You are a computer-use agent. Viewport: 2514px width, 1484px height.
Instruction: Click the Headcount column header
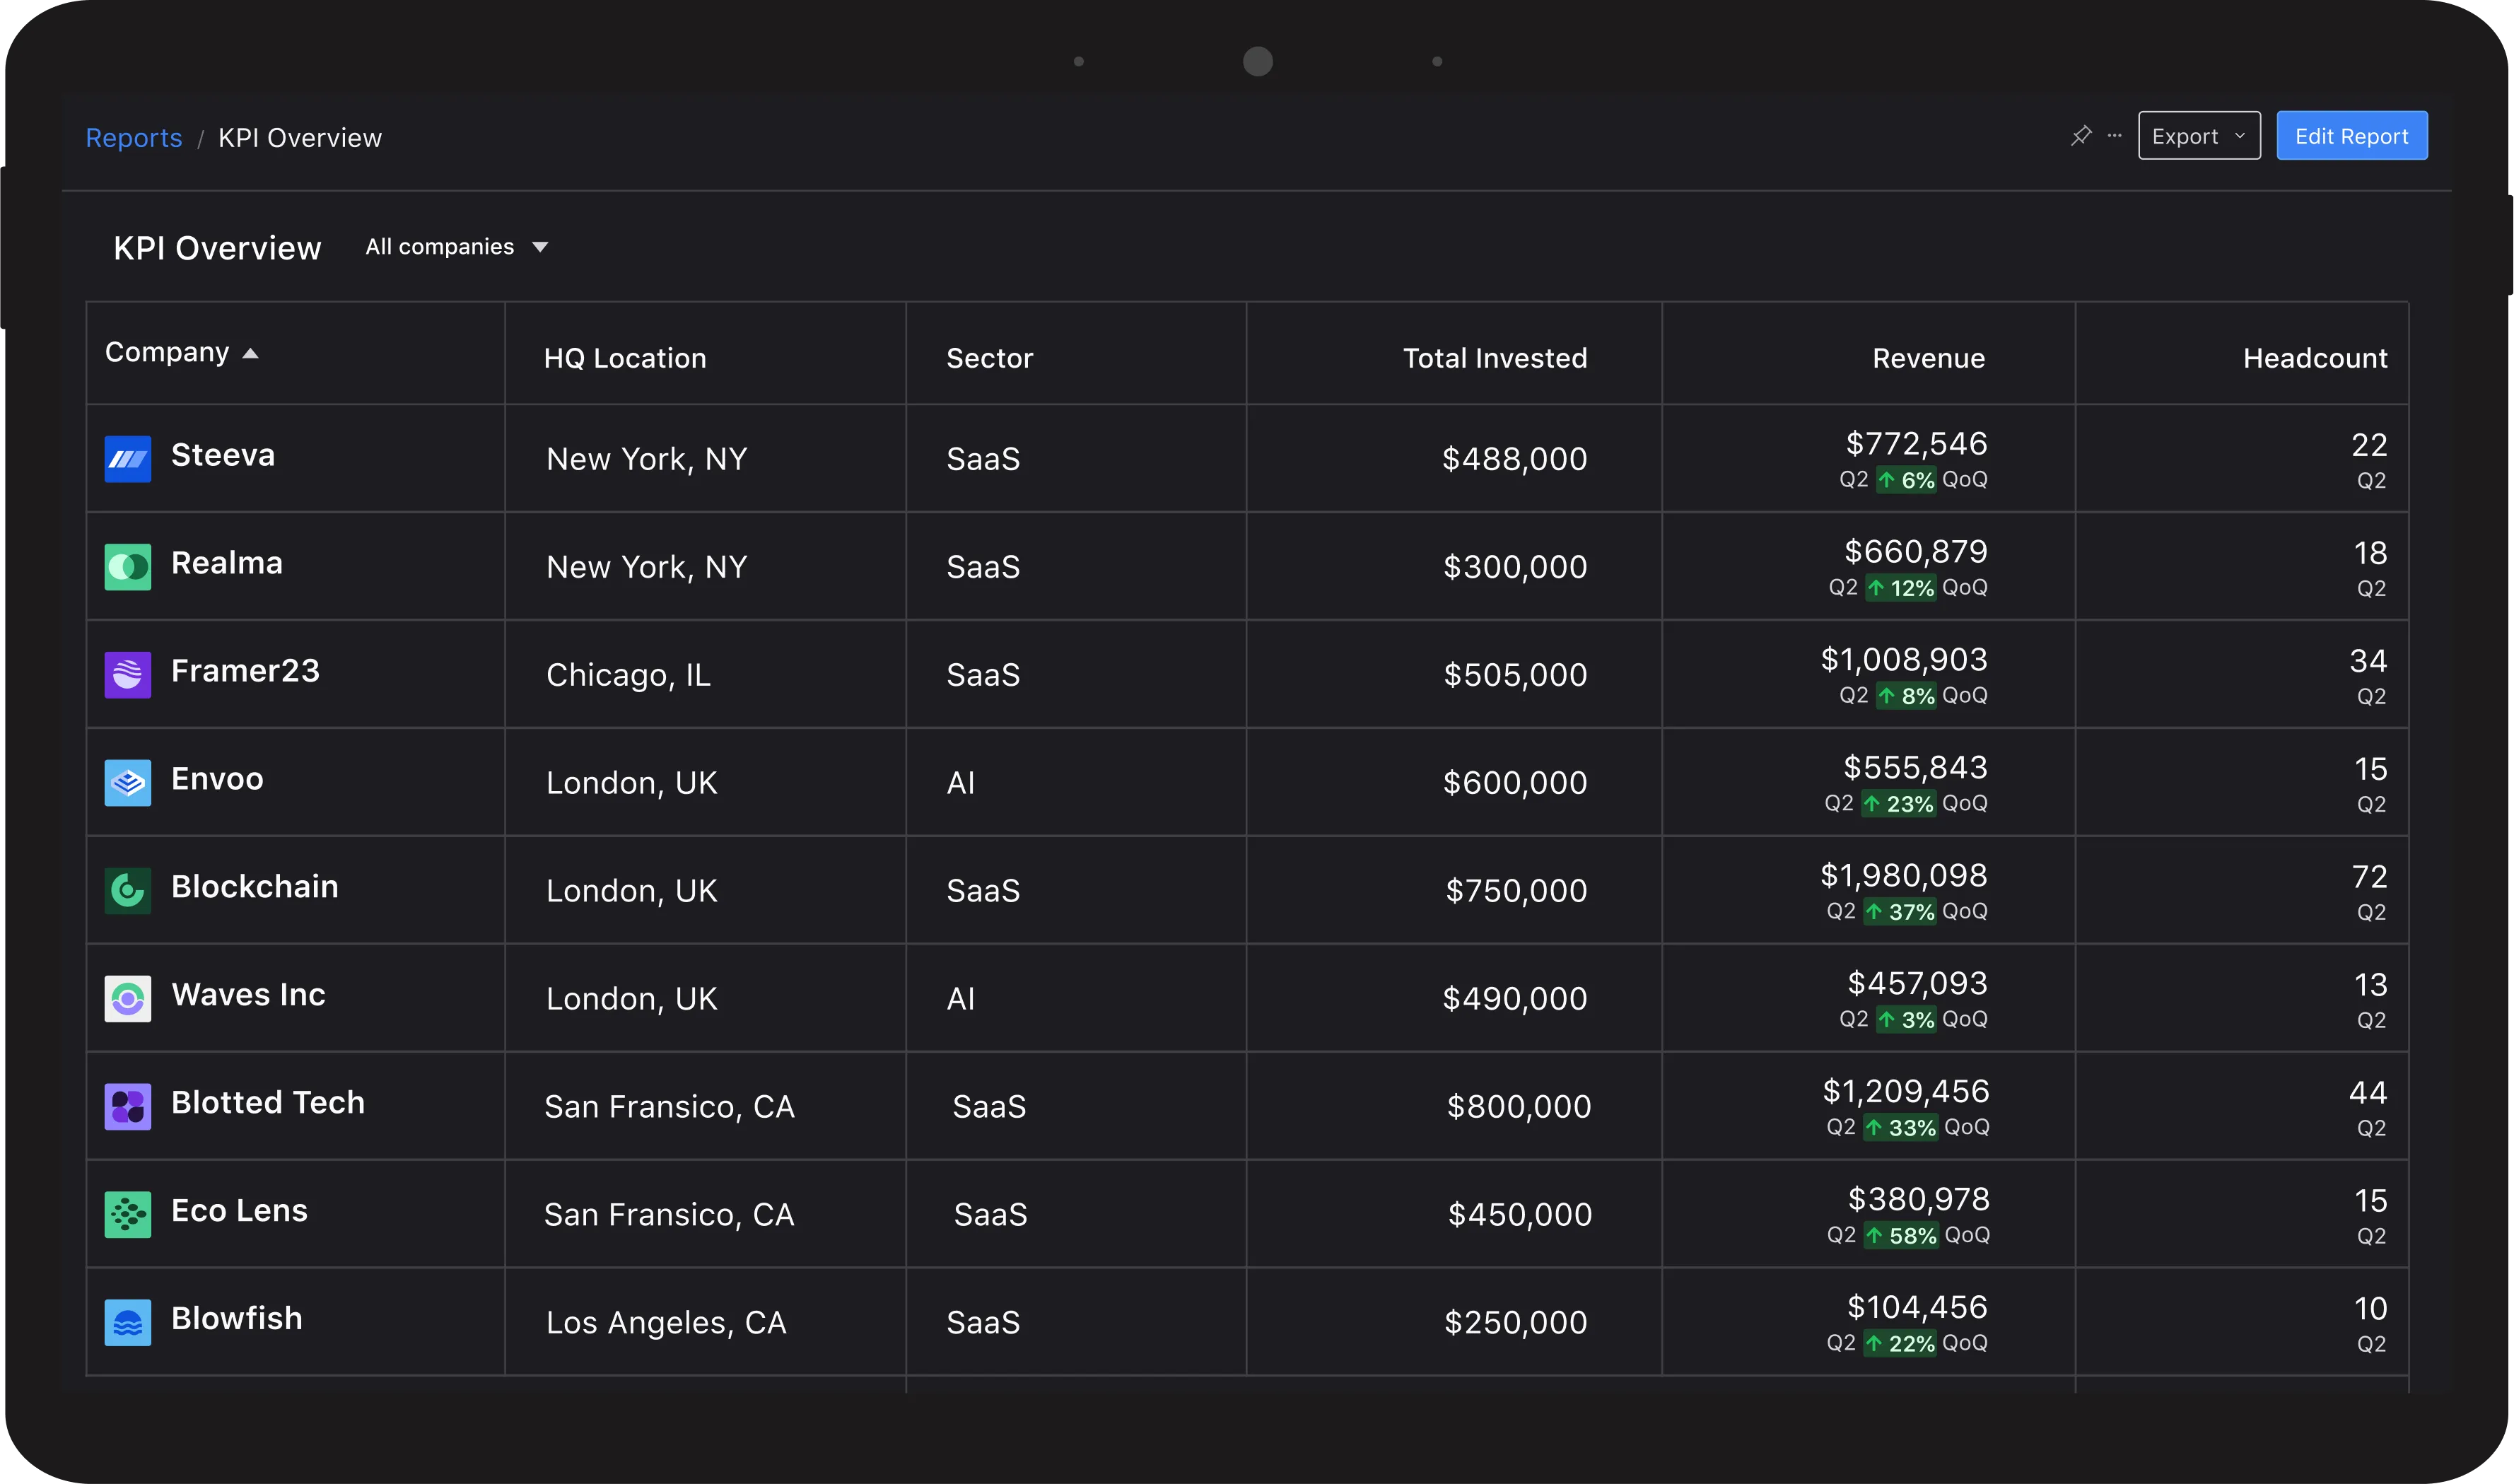[2314, 358]
